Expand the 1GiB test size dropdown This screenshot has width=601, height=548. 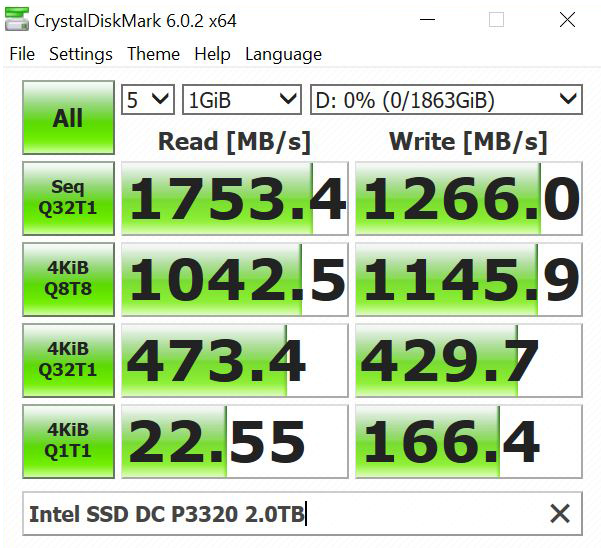(x=242, y=99)
